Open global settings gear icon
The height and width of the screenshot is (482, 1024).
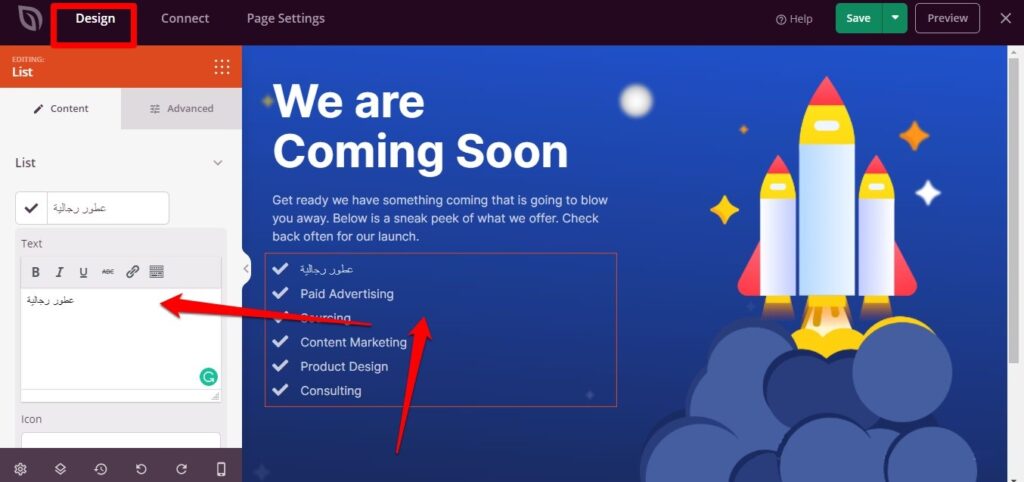tap(20, 469)
